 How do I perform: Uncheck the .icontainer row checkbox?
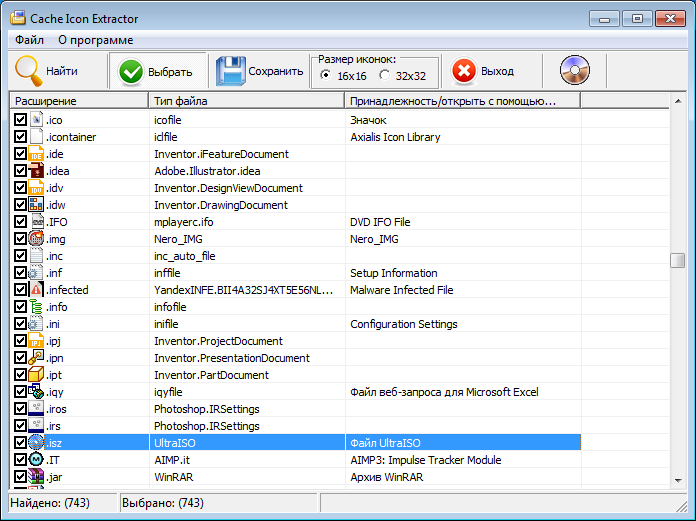tap(20, 137)
